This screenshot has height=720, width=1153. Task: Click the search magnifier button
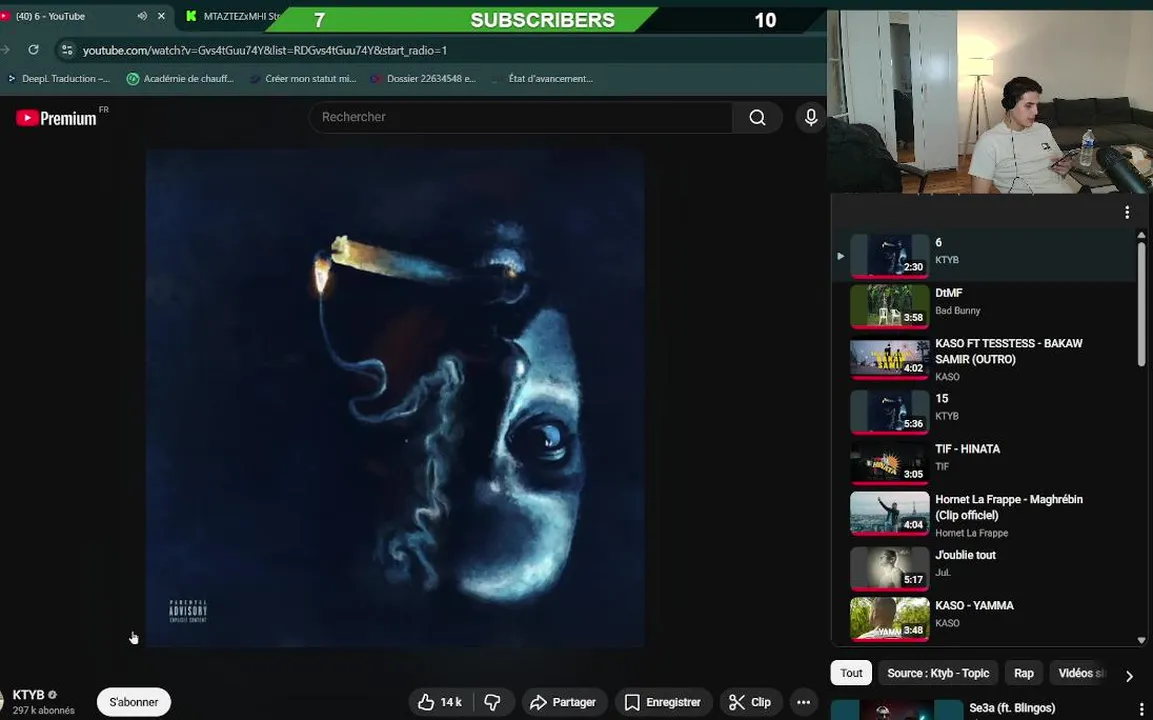tap(757, 117)
